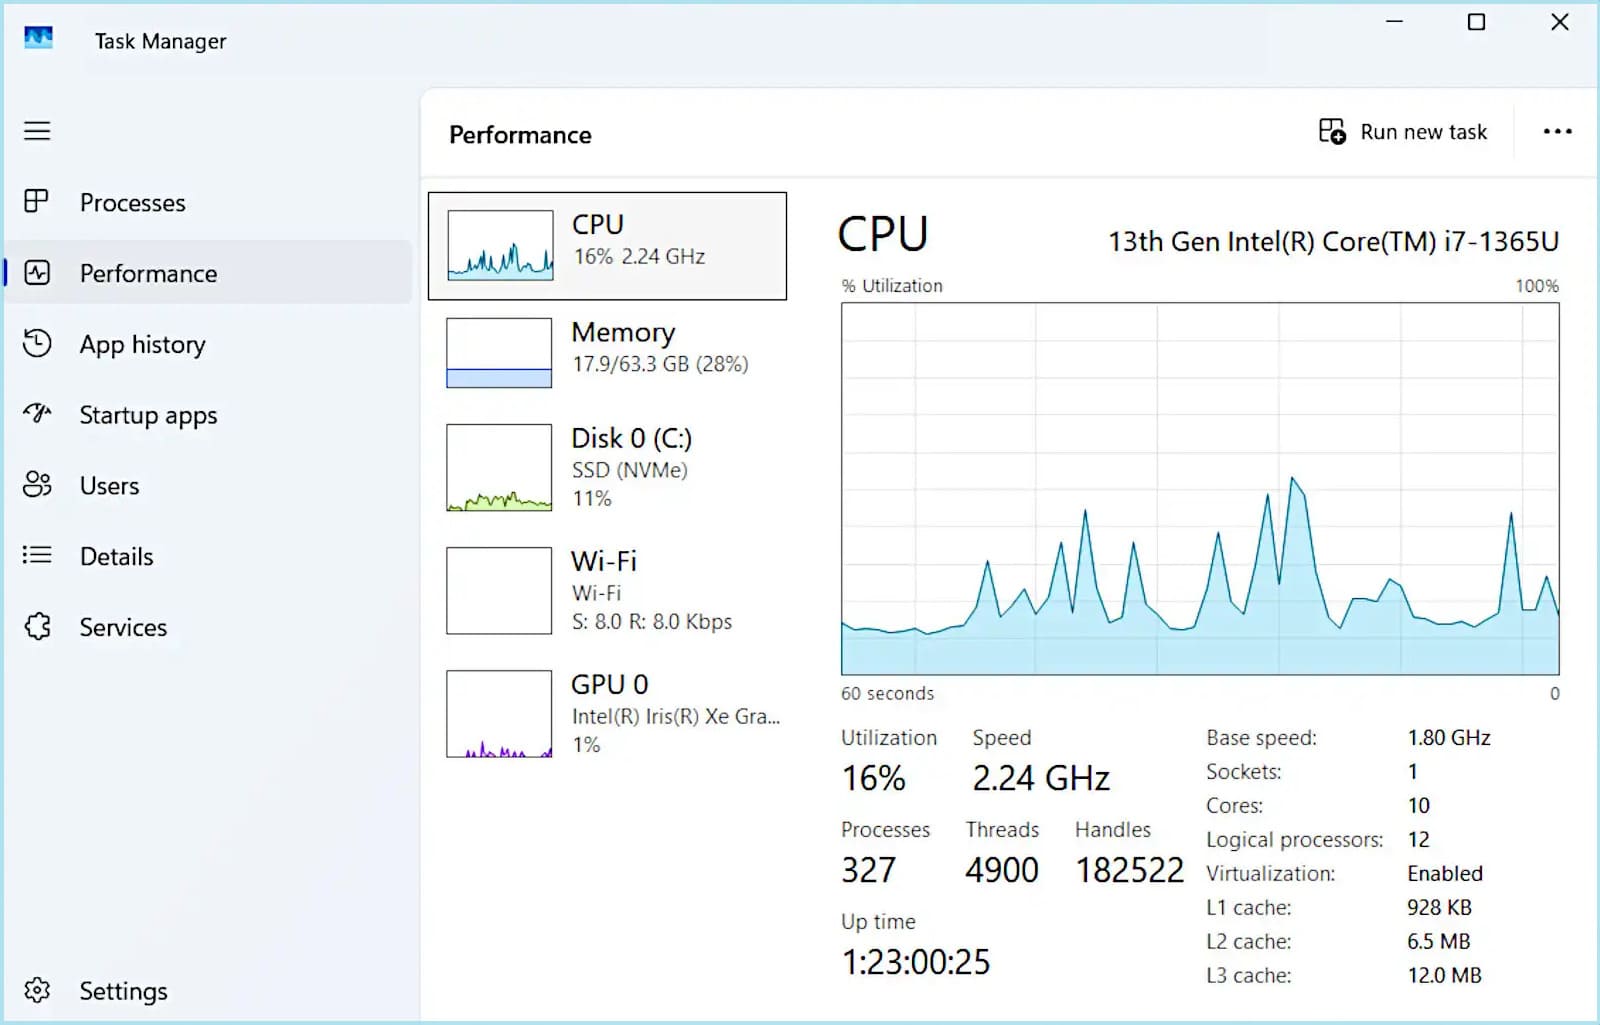
Task: Open the Processes page icon
Action: (x=37, y=202)
